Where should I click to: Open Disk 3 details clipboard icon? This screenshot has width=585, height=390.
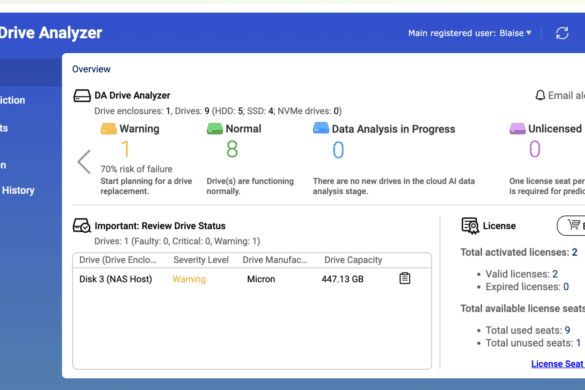pos(405,278)
